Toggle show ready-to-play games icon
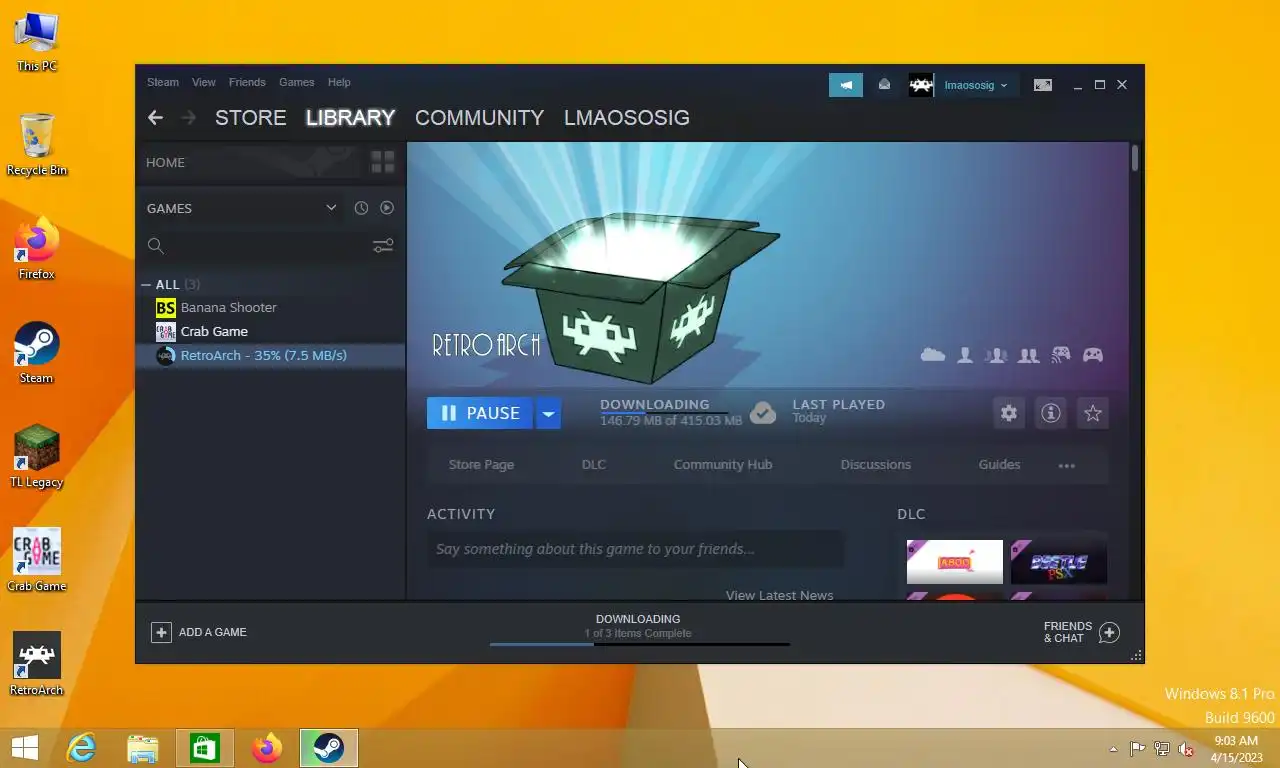 387,208
